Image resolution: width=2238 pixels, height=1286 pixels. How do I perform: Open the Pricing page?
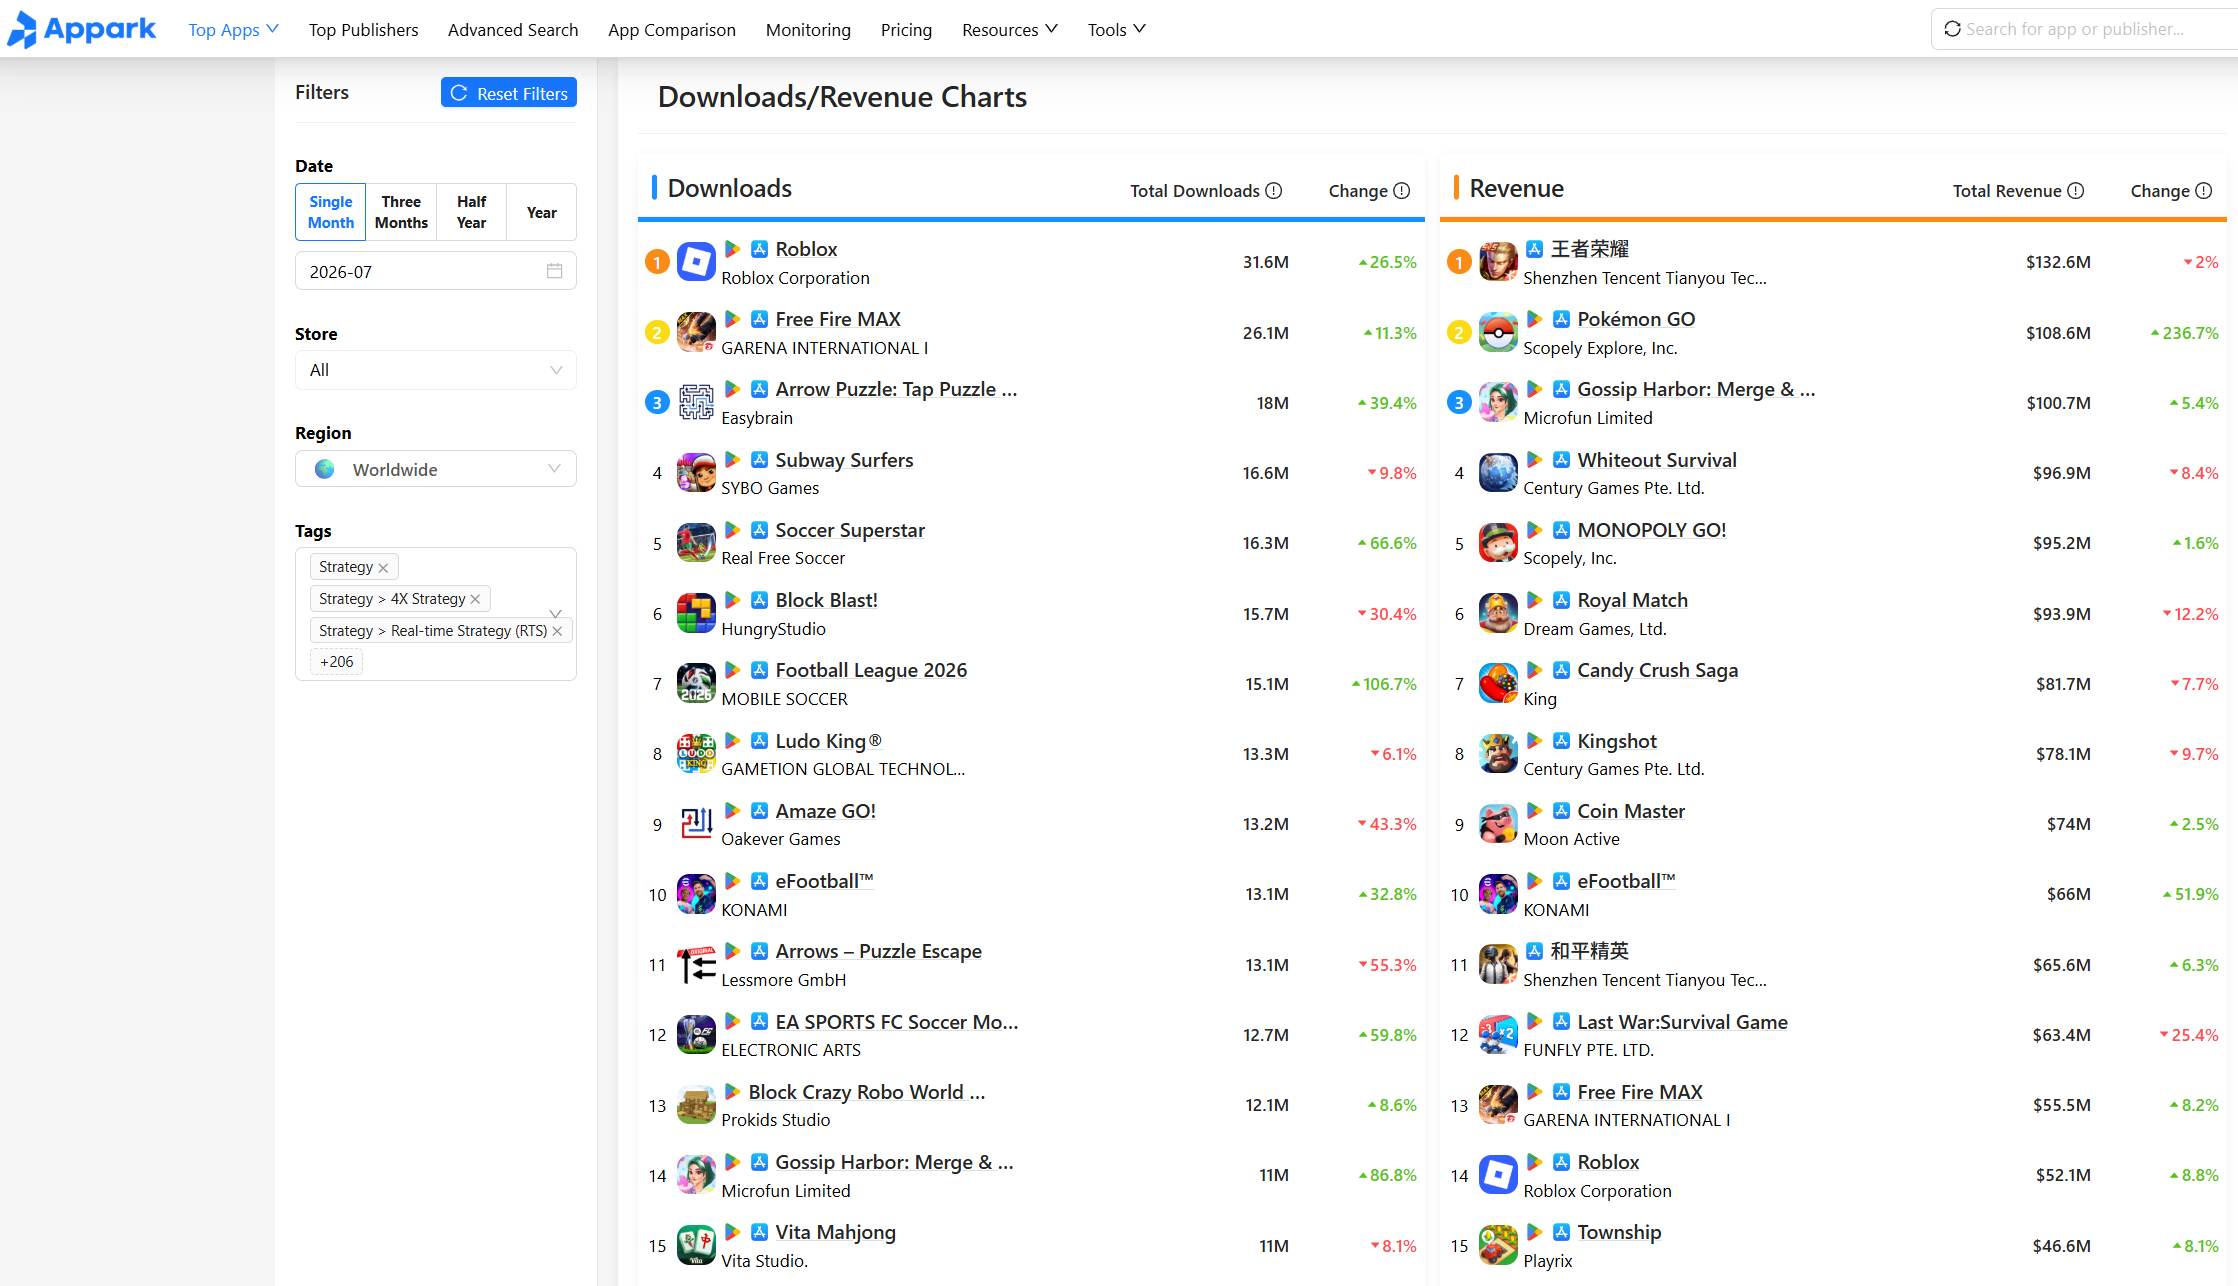[906, 30]
